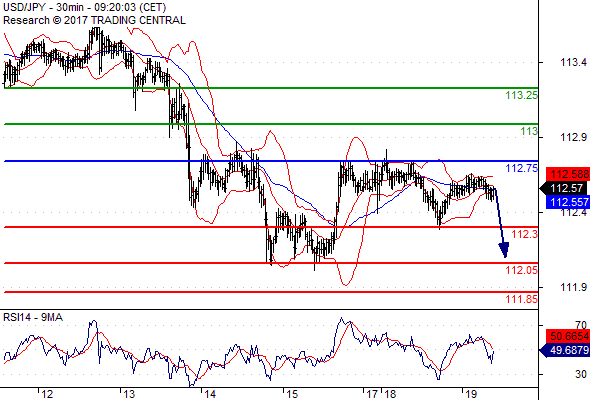Click date marker 14 on time axis
590x400 pixels.
(210, 394)
